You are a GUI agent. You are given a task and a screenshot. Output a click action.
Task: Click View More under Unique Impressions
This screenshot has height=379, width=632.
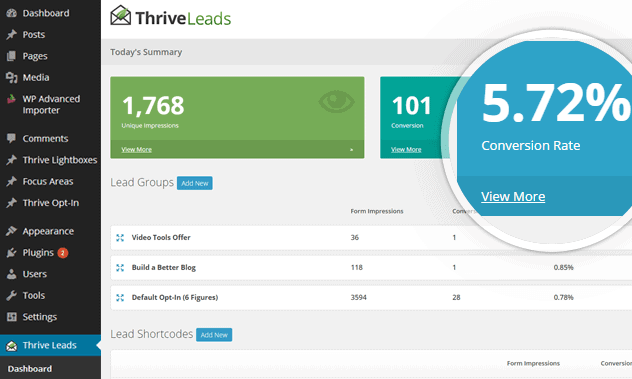pos(137,150)
